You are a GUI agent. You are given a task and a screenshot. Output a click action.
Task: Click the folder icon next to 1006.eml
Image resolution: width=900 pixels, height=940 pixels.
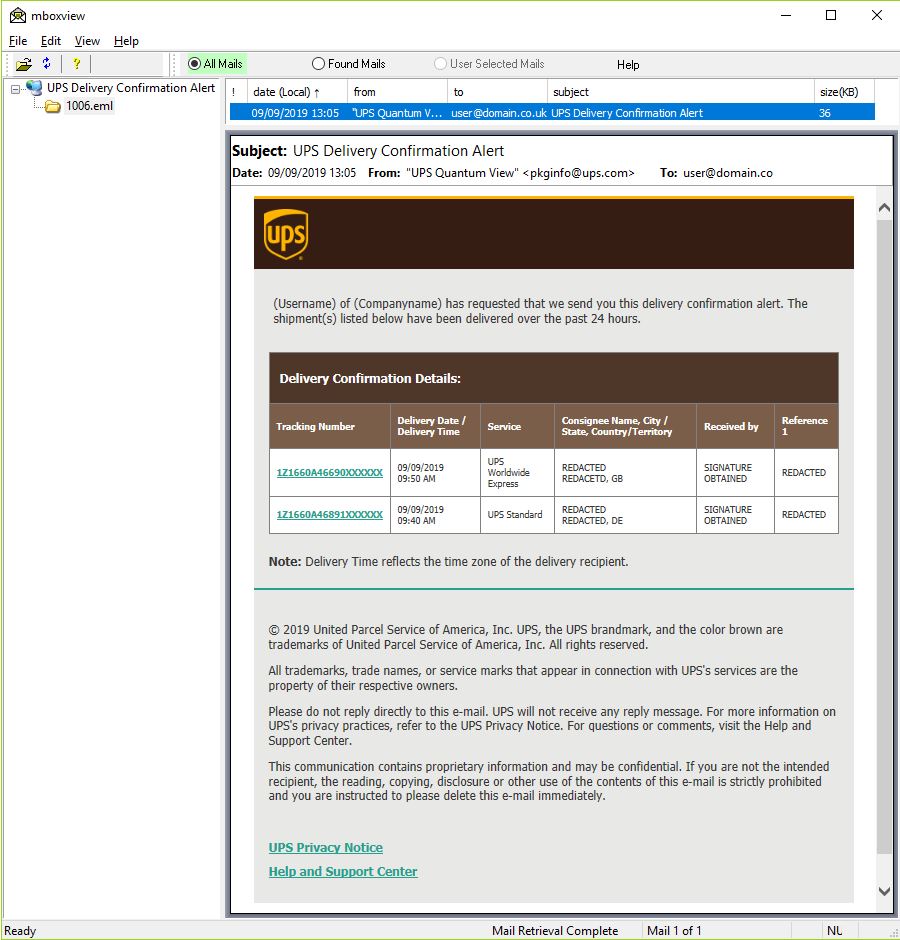tap(53, 106)
